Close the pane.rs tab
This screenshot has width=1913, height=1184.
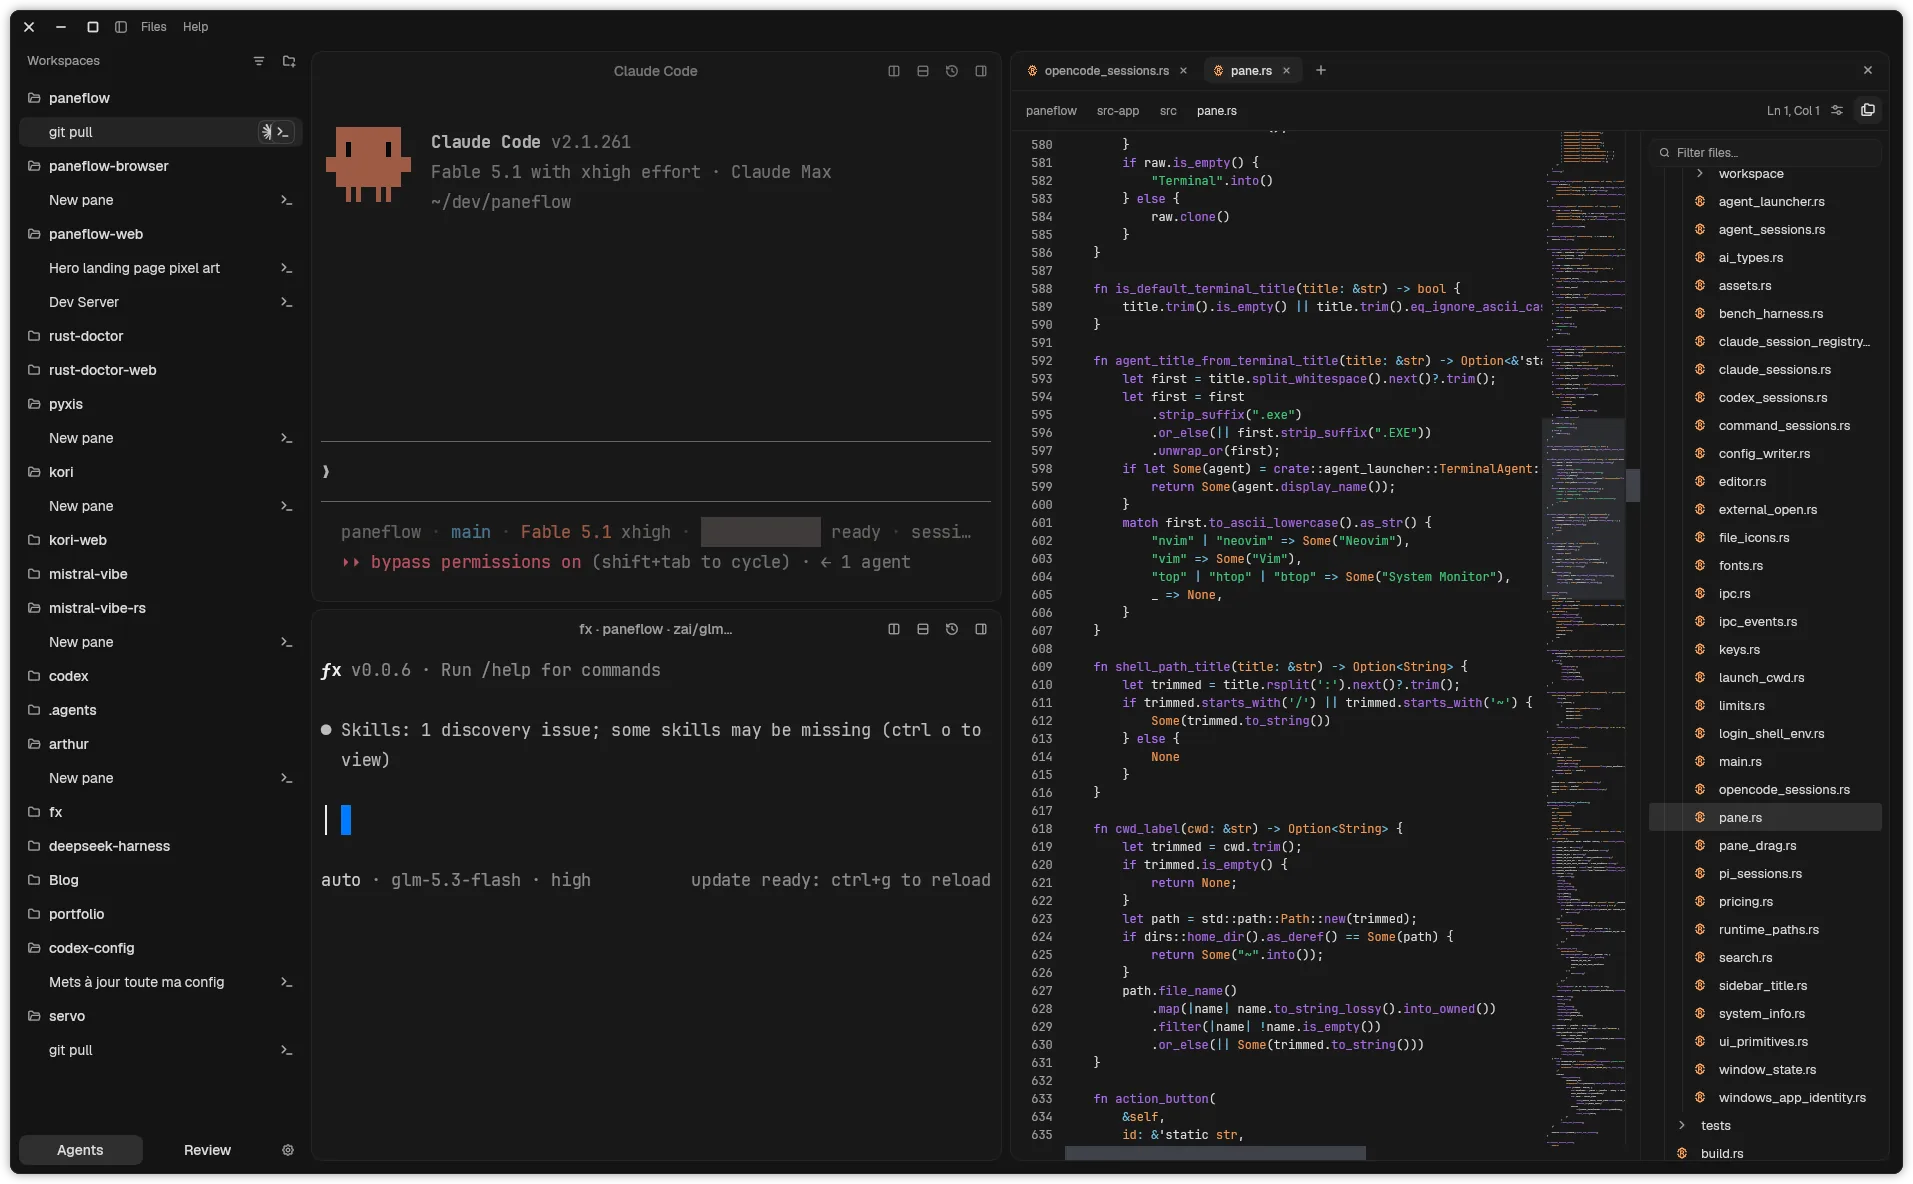click(x=1286, y=71)
